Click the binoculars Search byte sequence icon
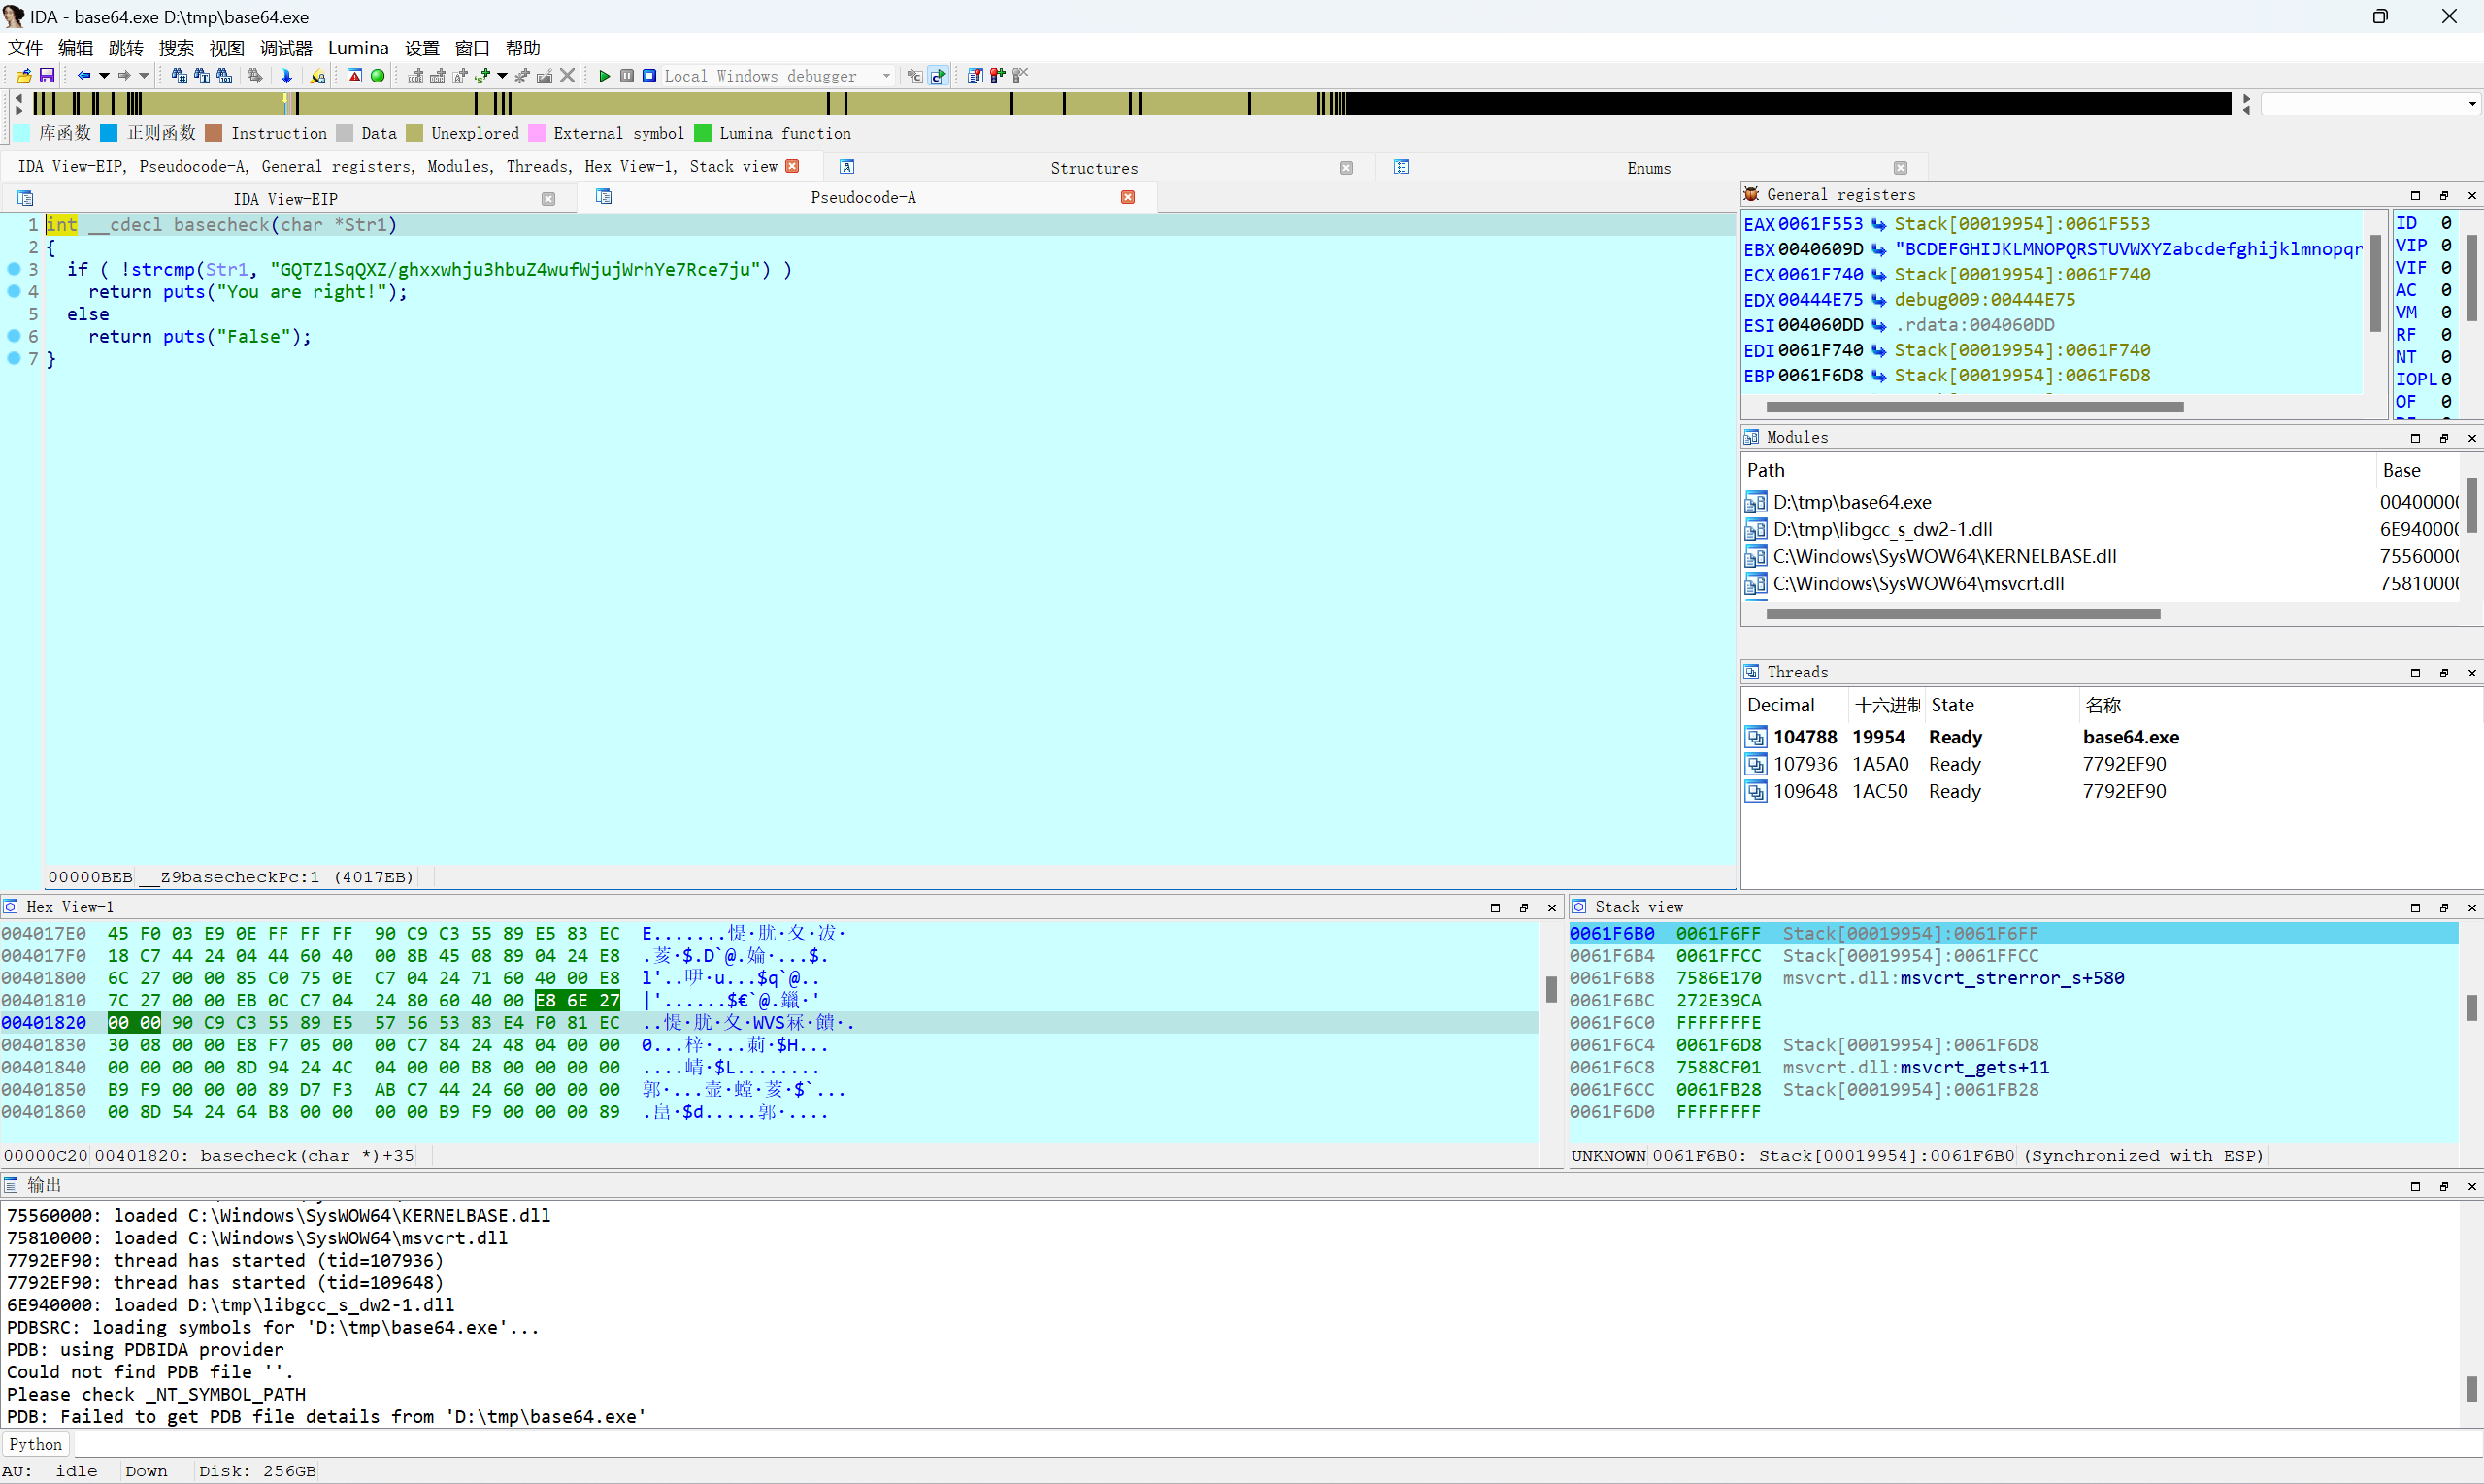2484x1484 pixels. pos(225,76)
